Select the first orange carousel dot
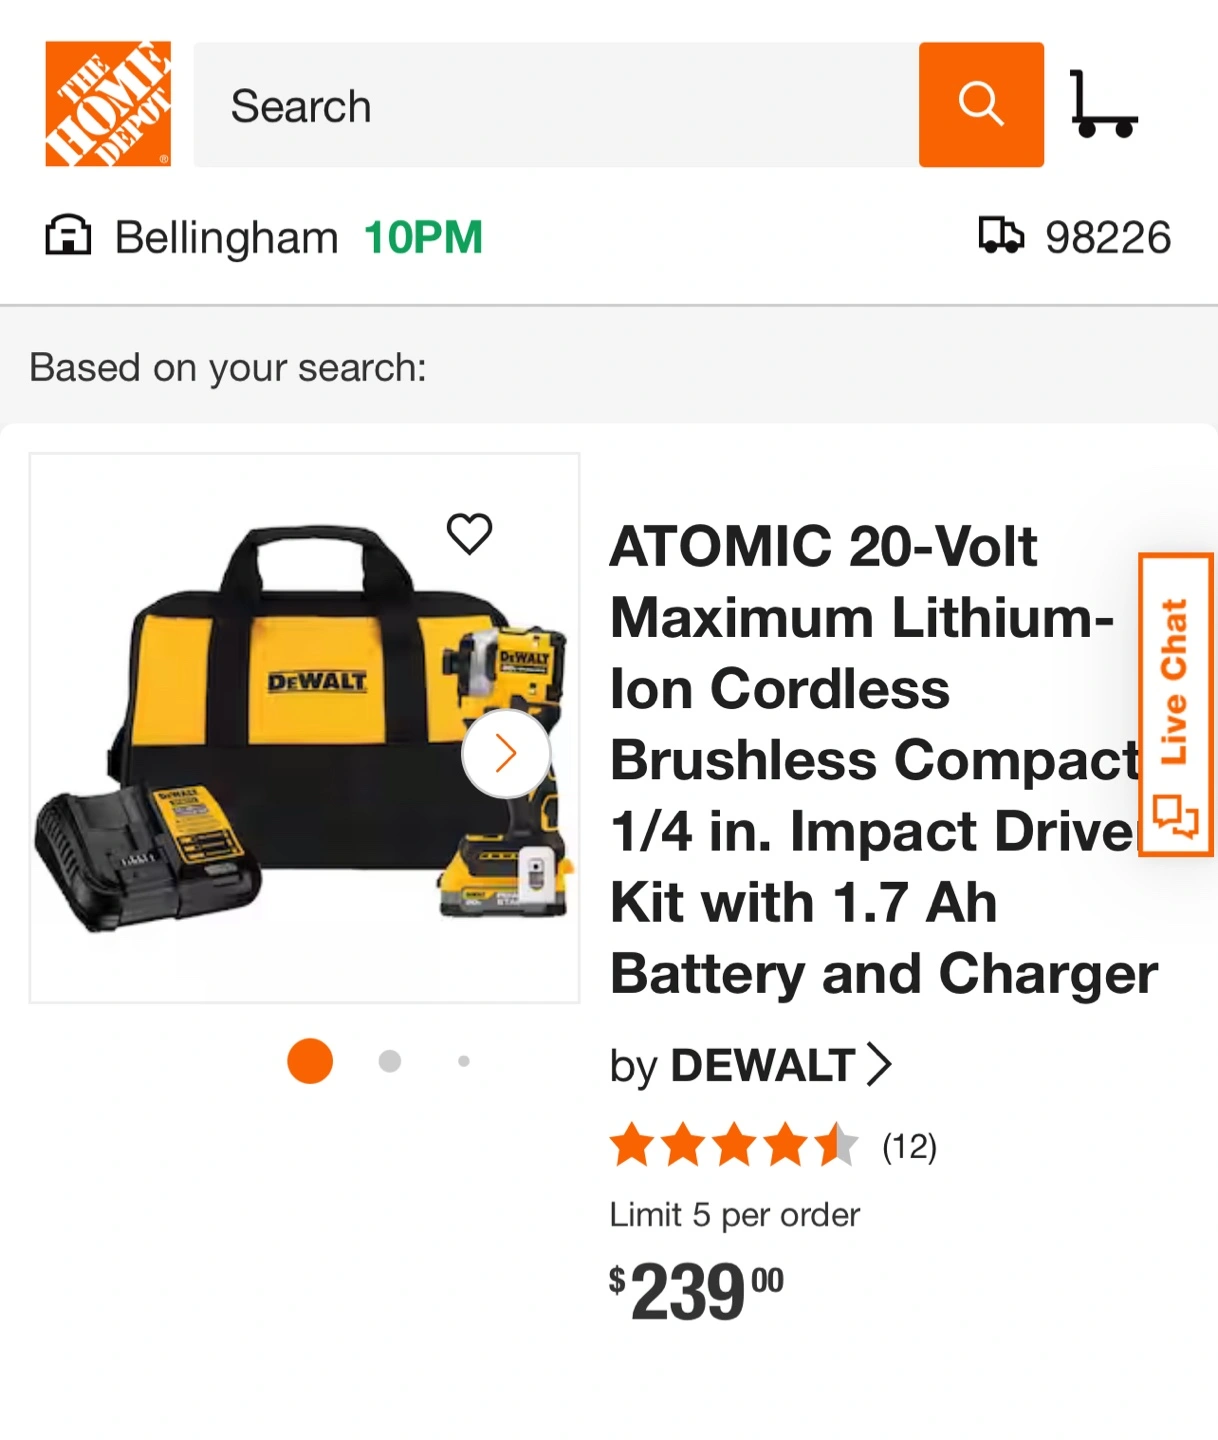1218x1440 pixels. [x=310, y=1061]
